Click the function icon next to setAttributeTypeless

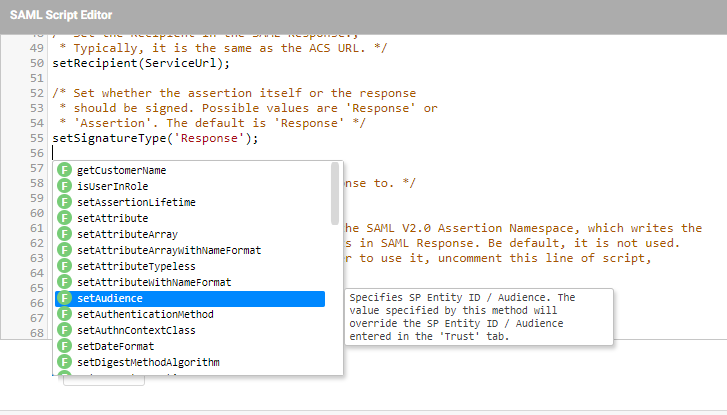click(x=65, y=266)
